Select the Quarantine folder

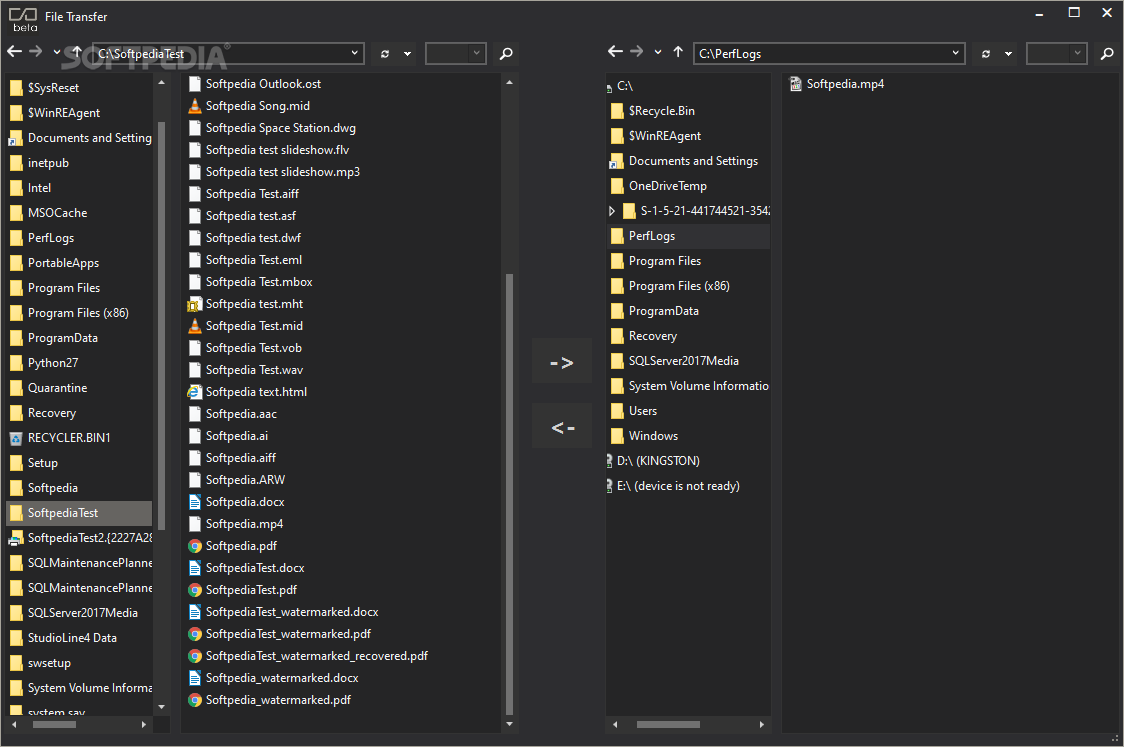(x=48, y=388)
